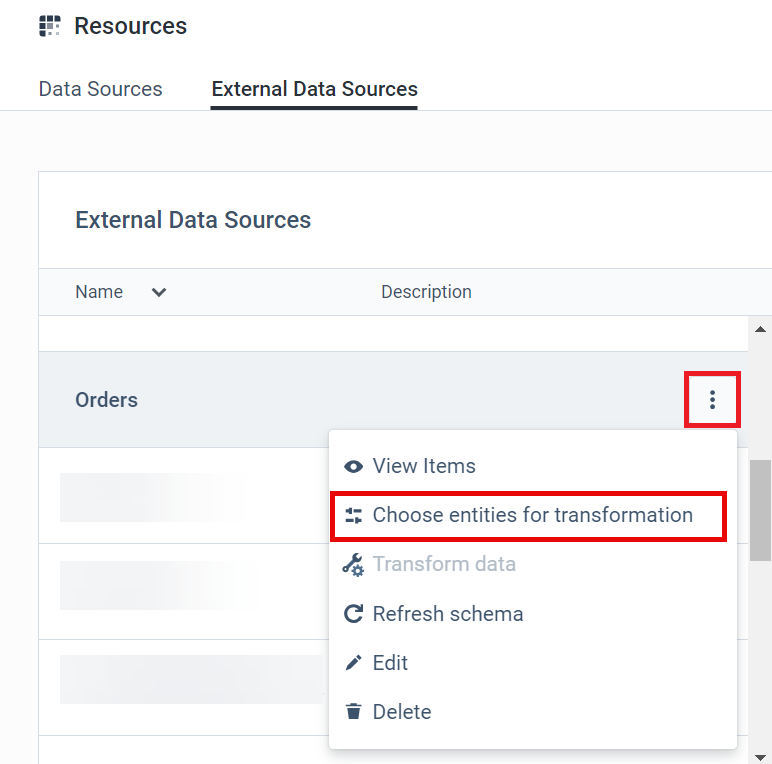Select the External Data Sources tab
The image size is (772, 764).
(x=314, y=89)
